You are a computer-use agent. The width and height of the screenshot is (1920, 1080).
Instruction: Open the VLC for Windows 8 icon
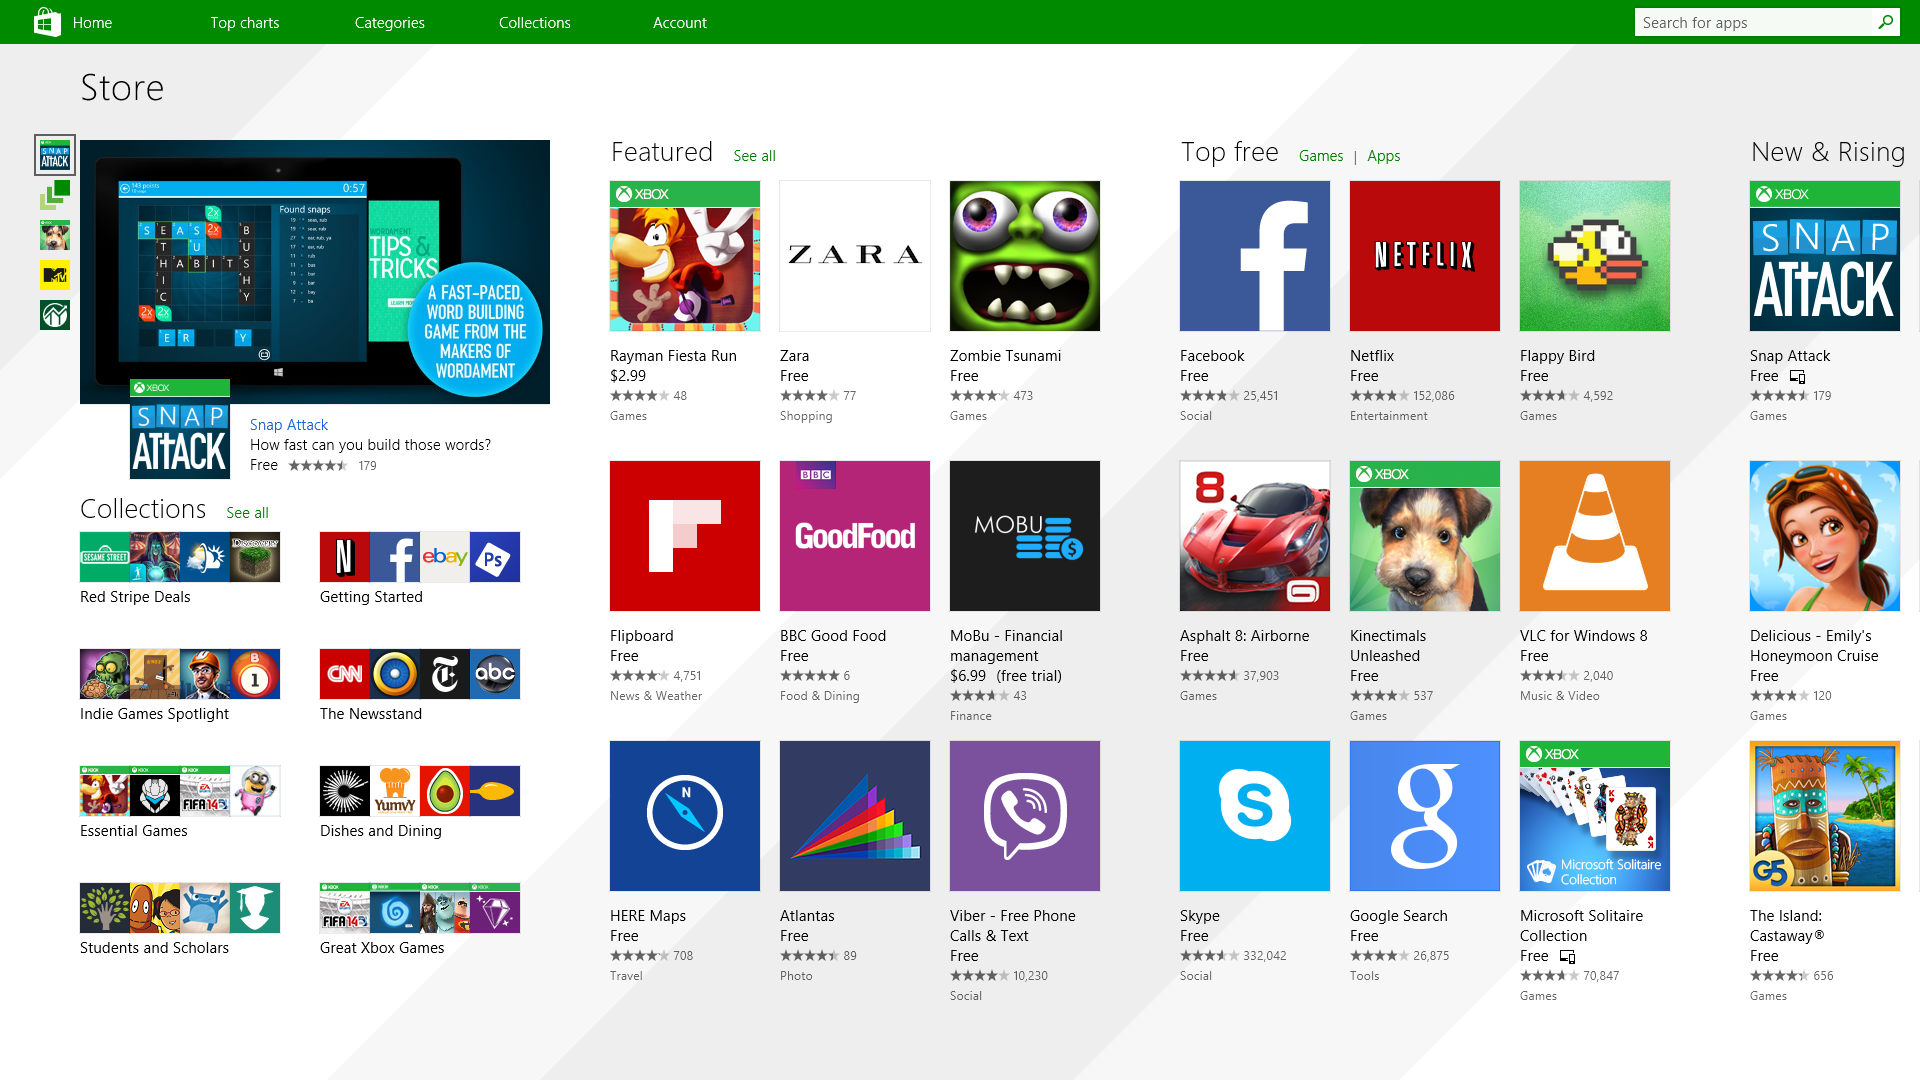coord(1594,535)
